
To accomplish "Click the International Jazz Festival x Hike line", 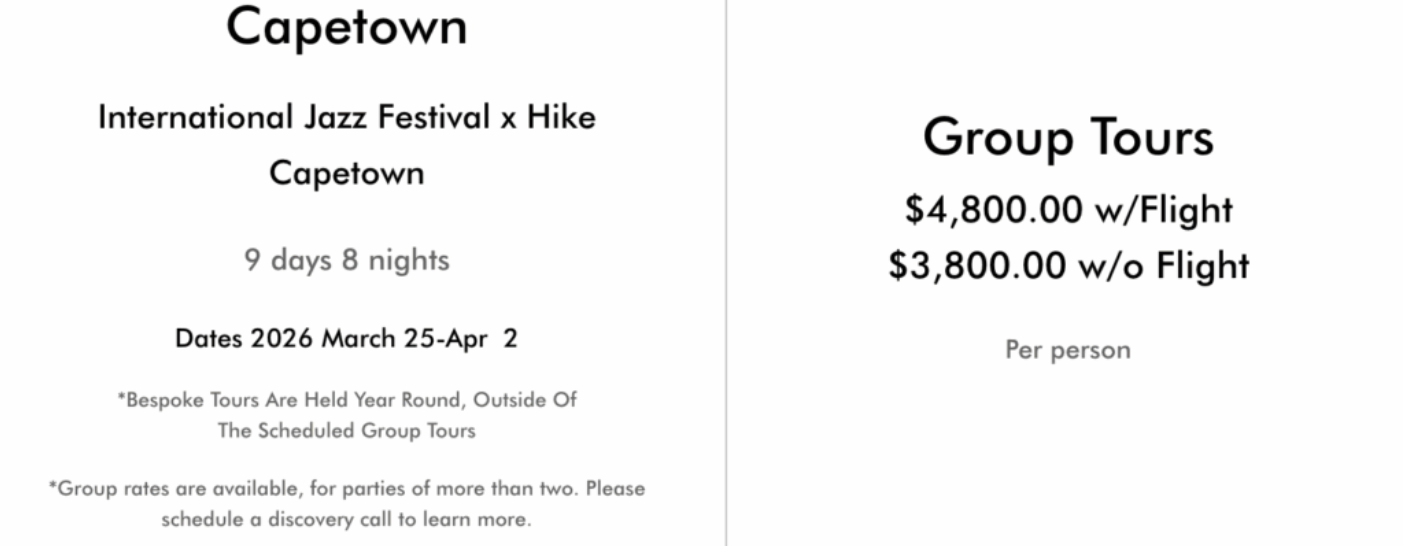I will pos(346,118).
